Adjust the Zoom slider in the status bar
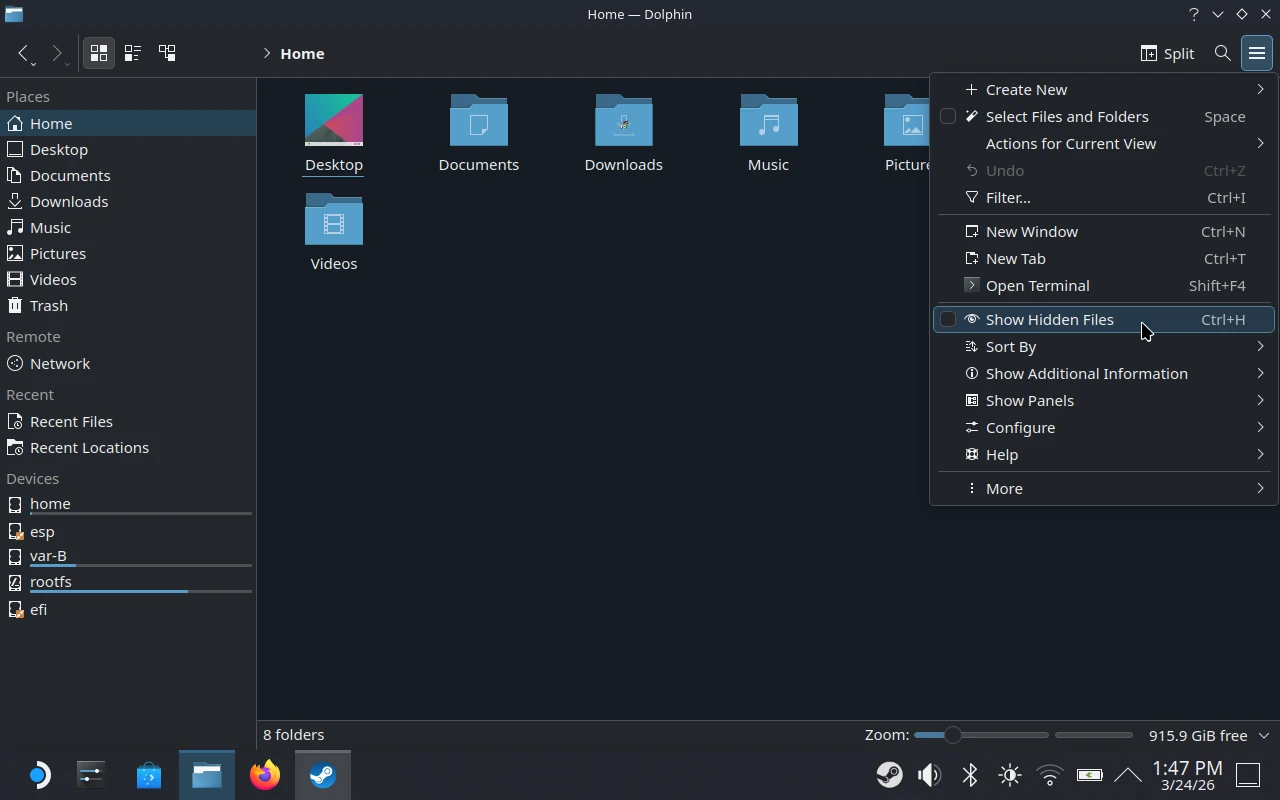1280x800 pixels. pos(951,735)
